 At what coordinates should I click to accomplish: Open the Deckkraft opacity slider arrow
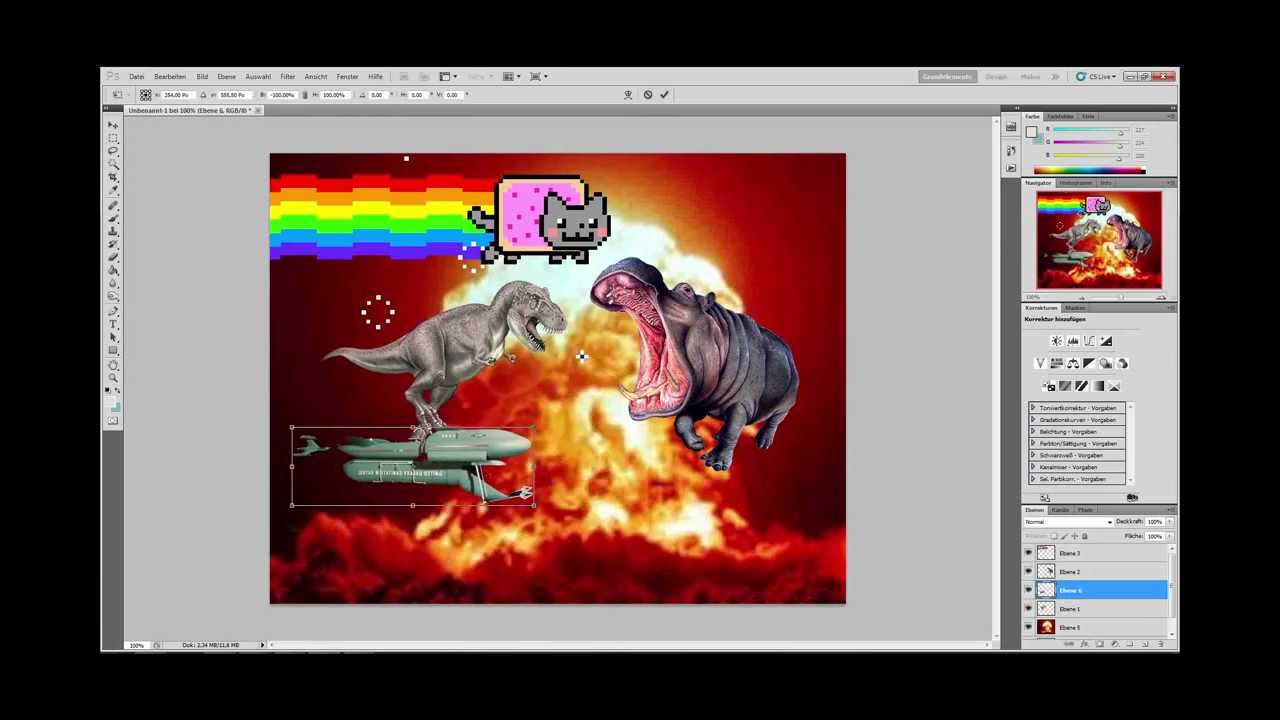click(x=1169, y=522)
